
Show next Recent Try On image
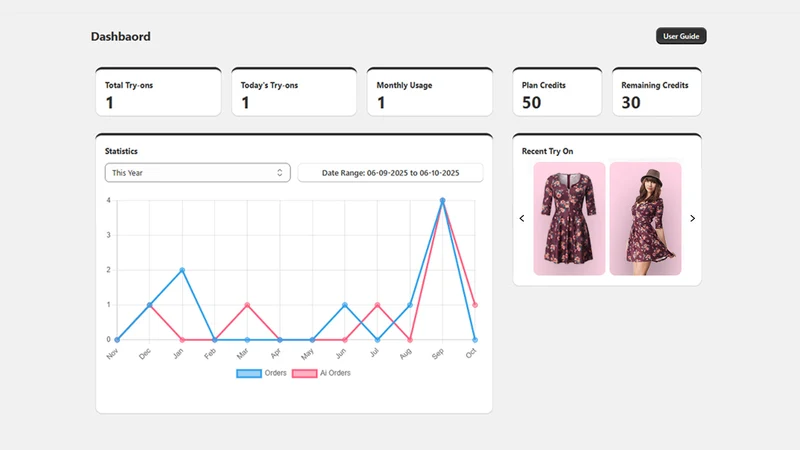[692, 218]
